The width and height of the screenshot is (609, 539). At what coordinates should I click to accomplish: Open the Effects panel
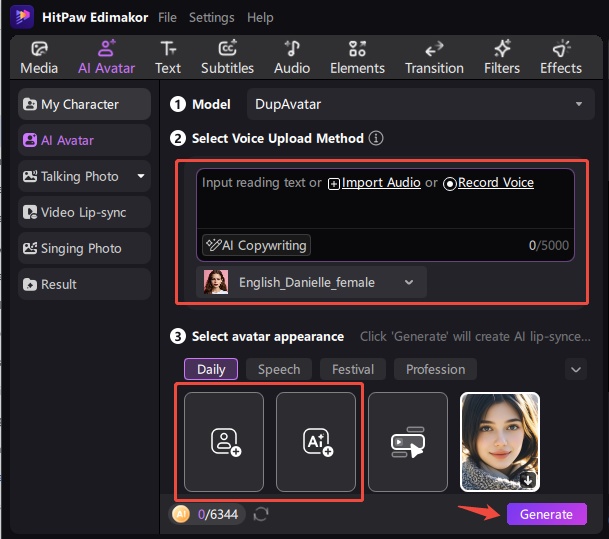[x=561, y=57]
